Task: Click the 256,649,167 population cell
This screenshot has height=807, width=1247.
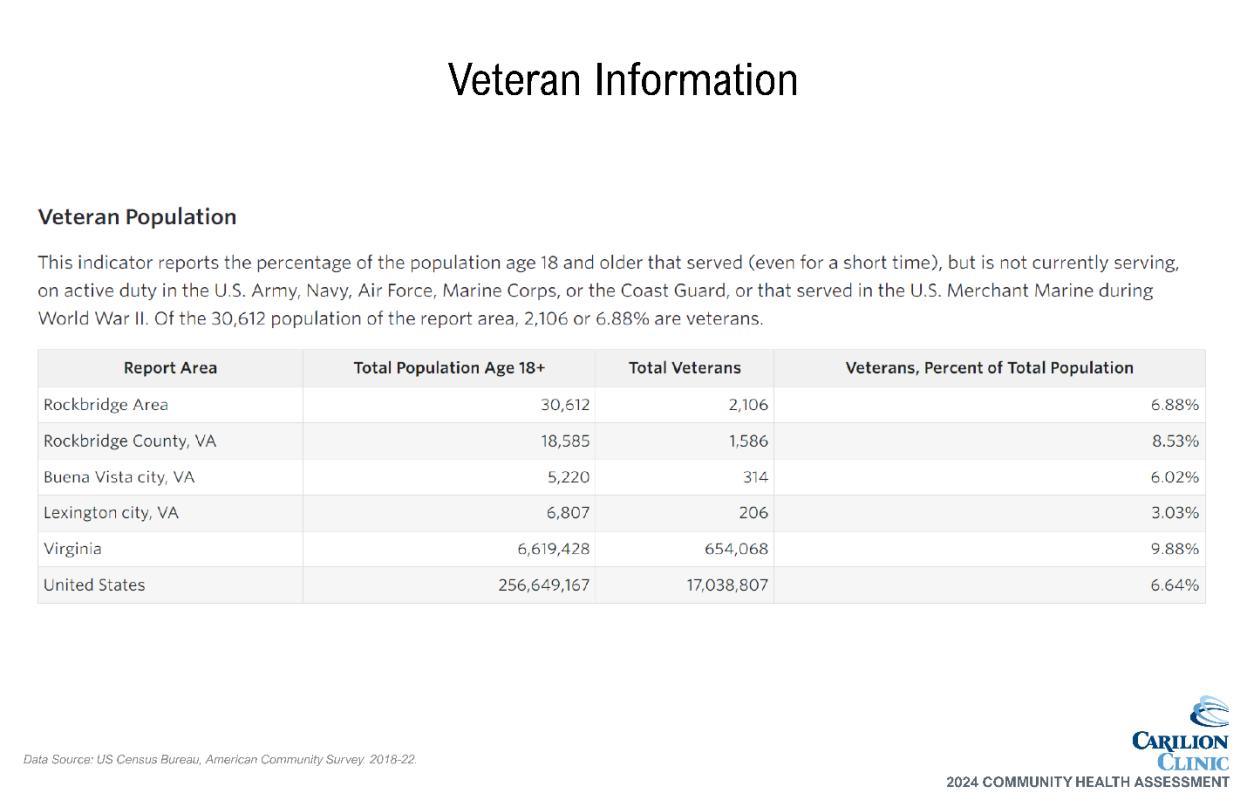Action: pos(544,585)
